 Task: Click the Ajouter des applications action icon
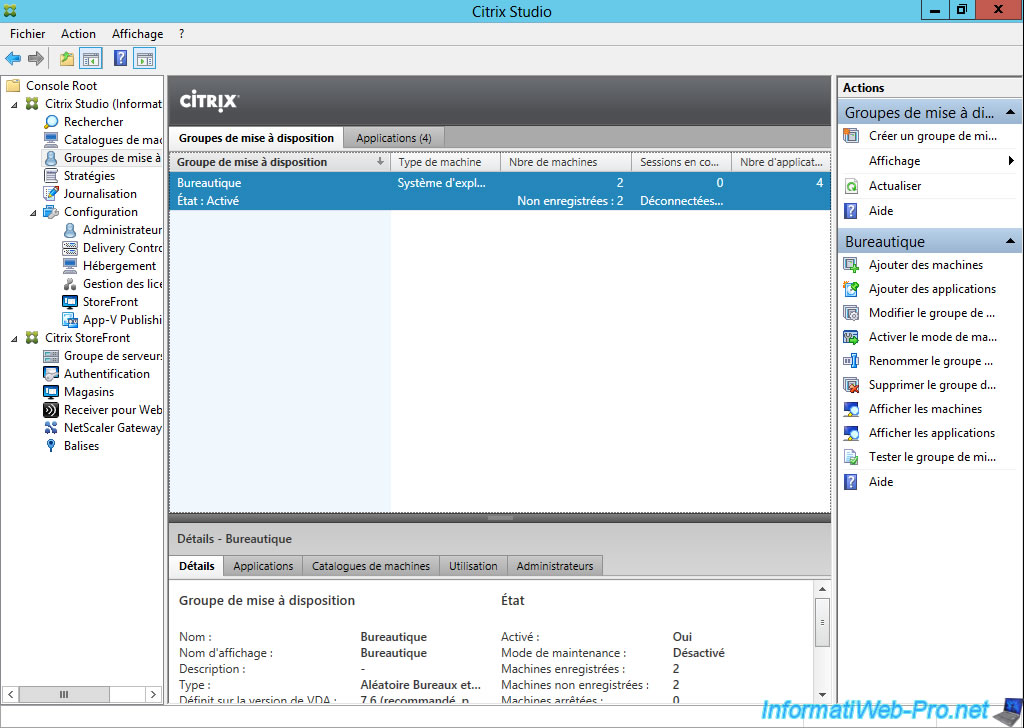pyautogui.click(x=851, y=289)
